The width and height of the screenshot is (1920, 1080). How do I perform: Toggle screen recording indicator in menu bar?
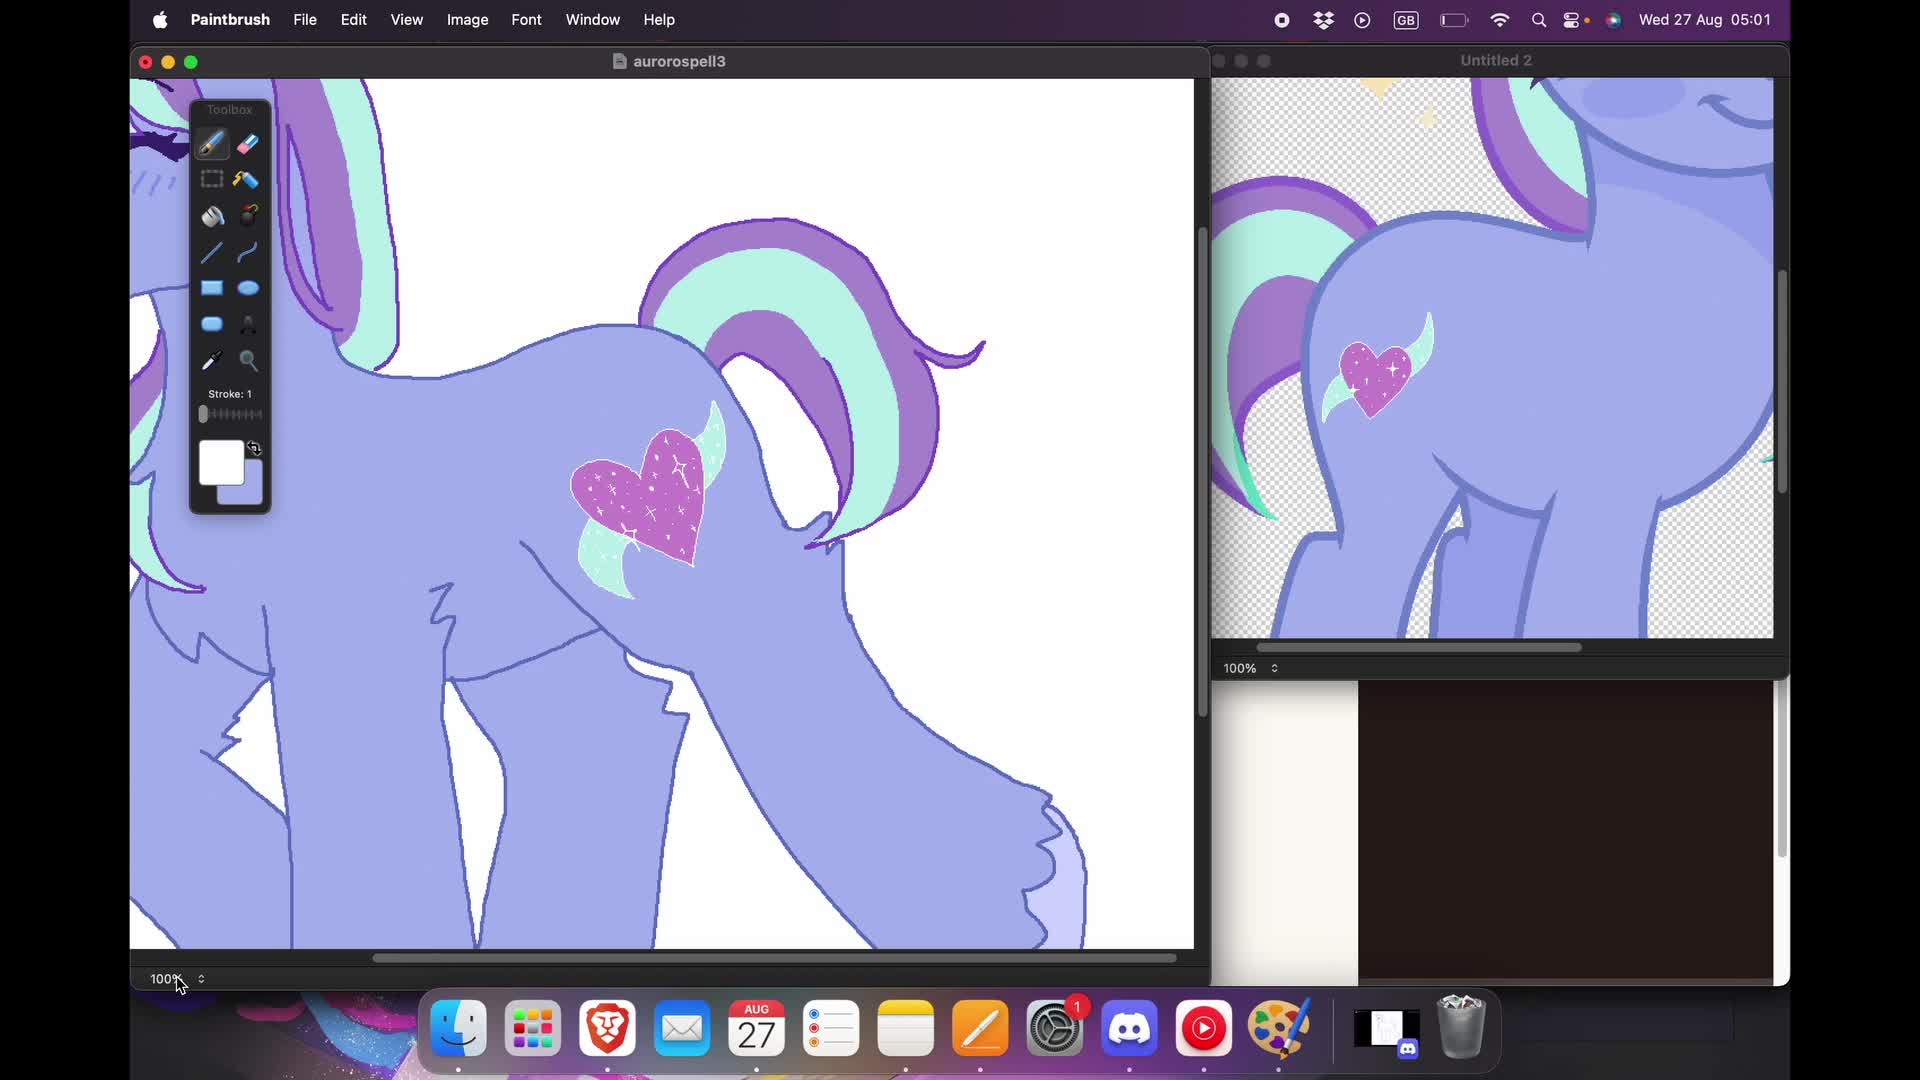[1282, 20]
